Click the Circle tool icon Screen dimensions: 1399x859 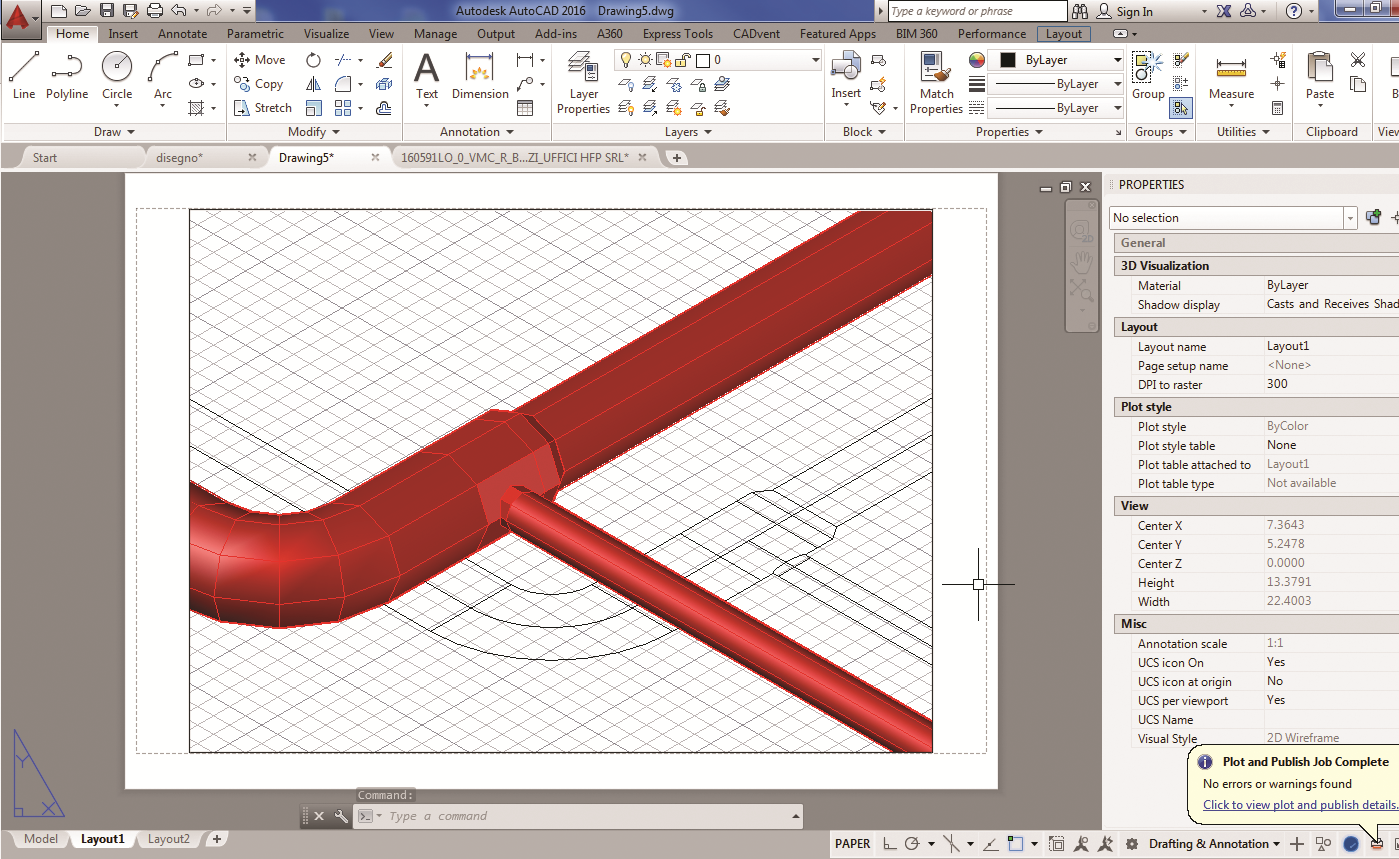coord(117,76)
